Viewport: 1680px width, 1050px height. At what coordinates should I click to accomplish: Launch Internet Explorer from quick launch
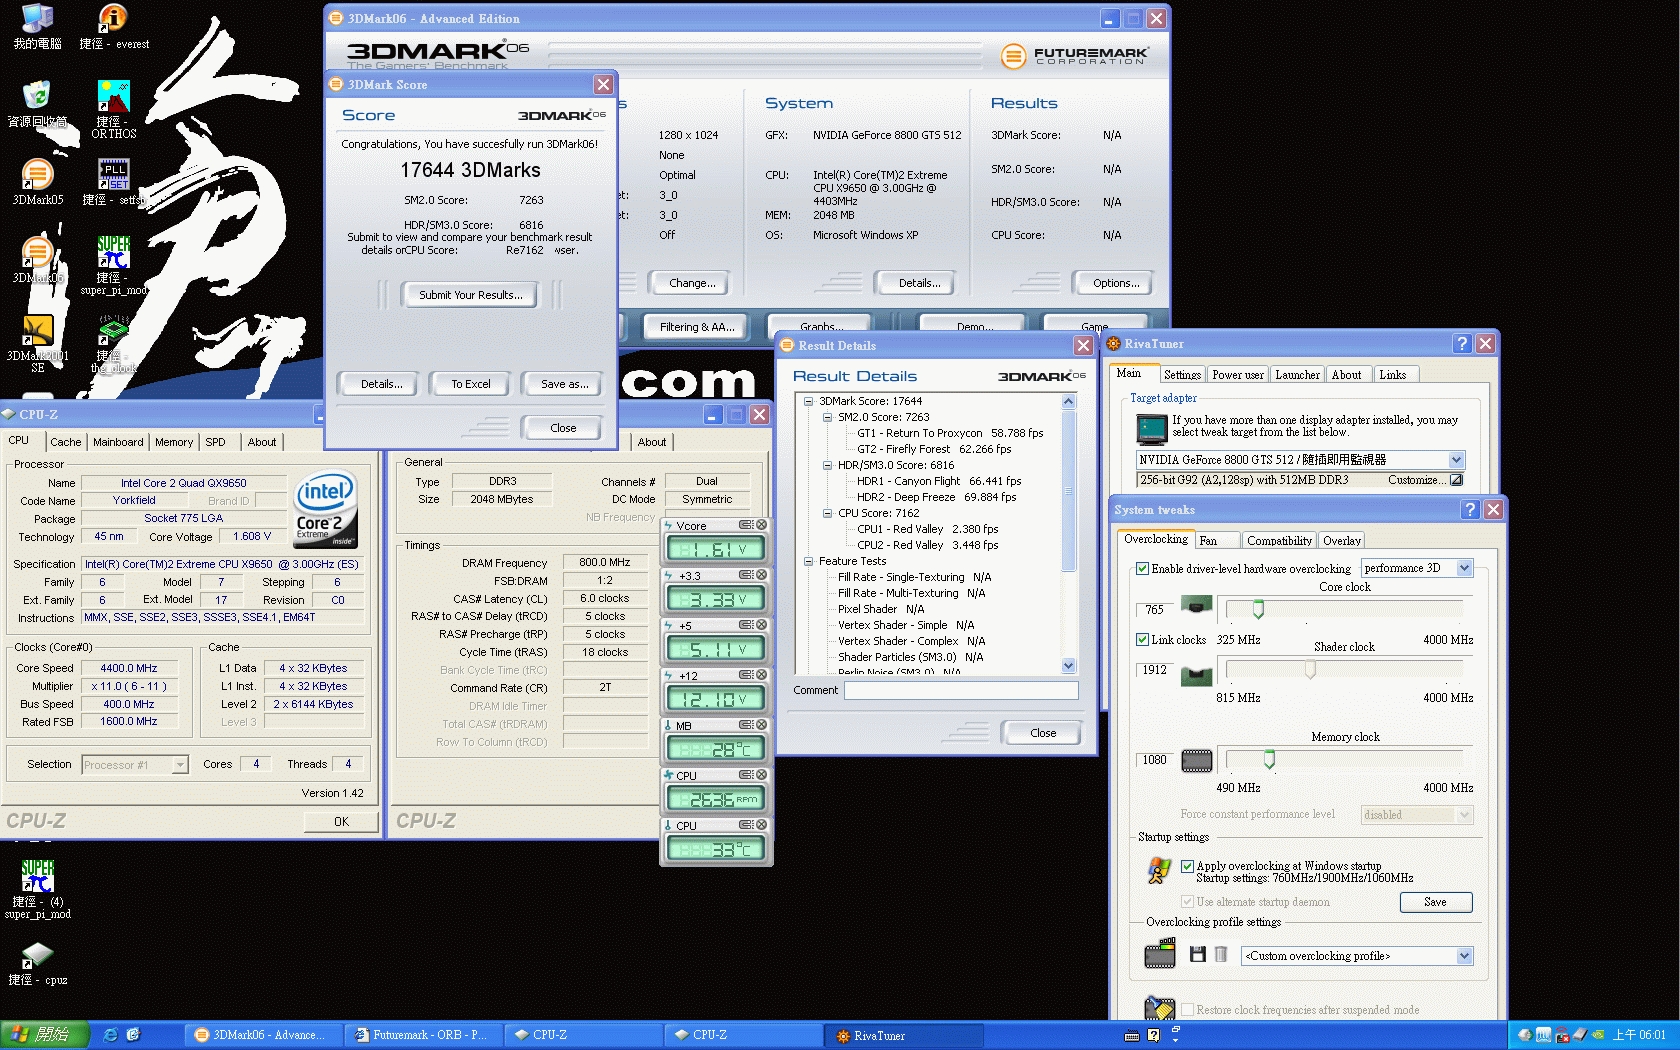point(111,1035)
